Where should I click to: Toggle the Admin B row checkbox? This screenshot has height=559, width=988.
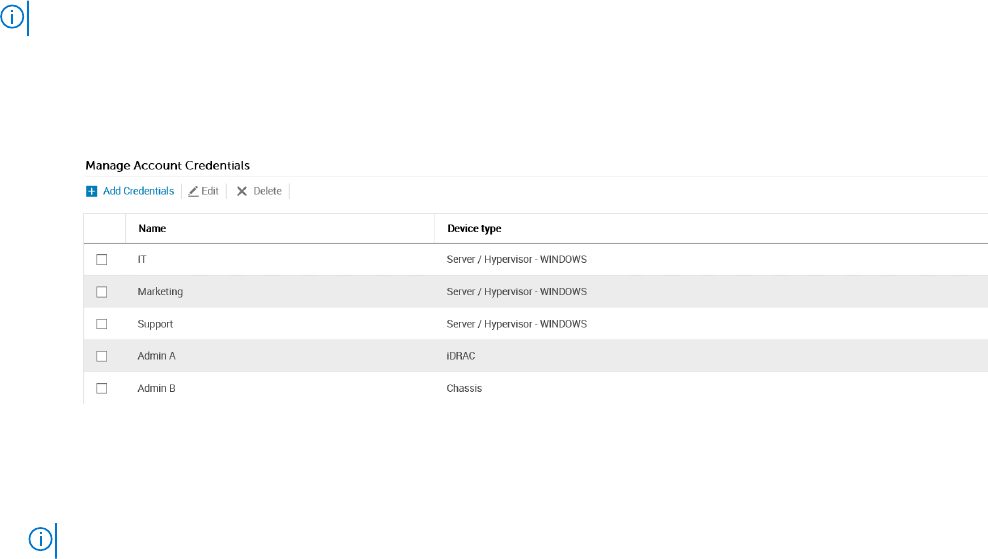point(101,388)
